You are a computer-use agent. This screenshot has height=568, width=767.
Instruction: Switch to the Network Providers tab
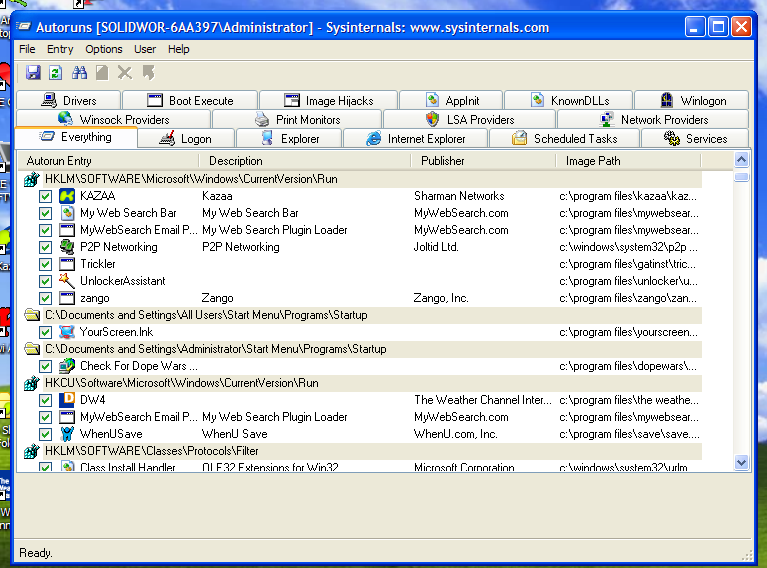[654, 119]
